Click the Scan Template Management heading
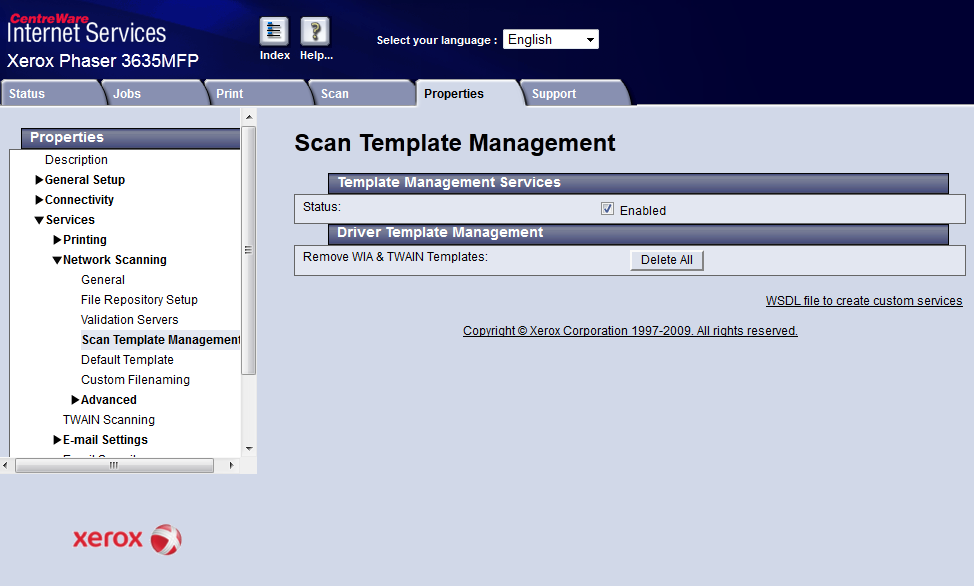 tap(455, 143)
